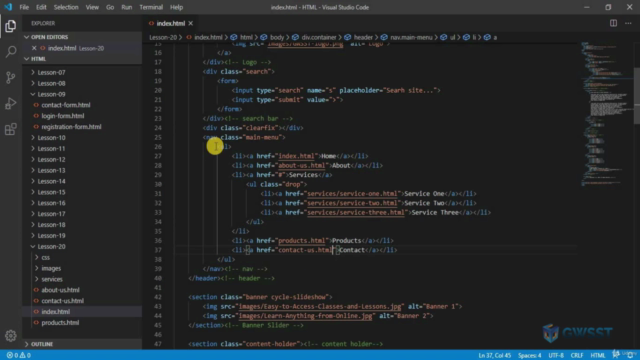Viewport: 640px width, 360px height.
Task: Open the Terminal menu
Action: [x=151, y=7]
